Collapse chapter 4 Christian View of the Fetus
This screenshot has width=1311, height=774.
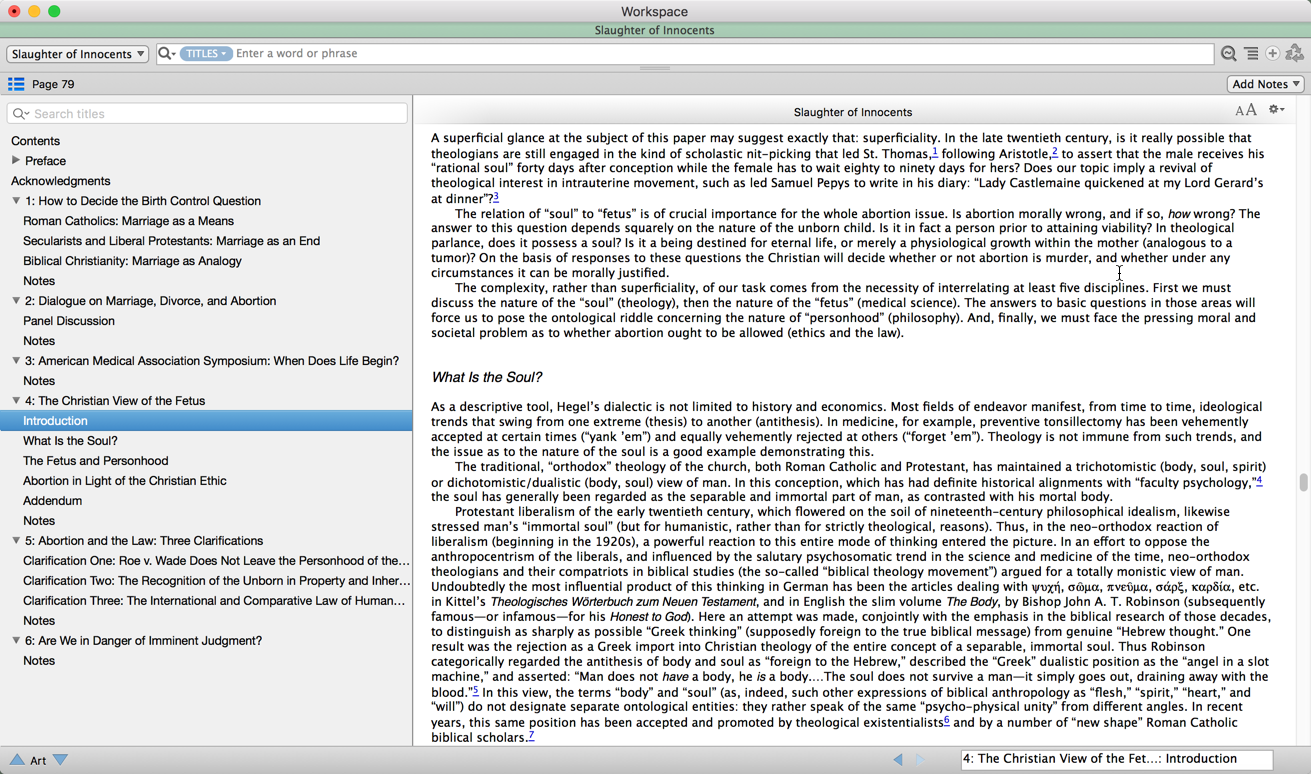[x=16, y=401]
